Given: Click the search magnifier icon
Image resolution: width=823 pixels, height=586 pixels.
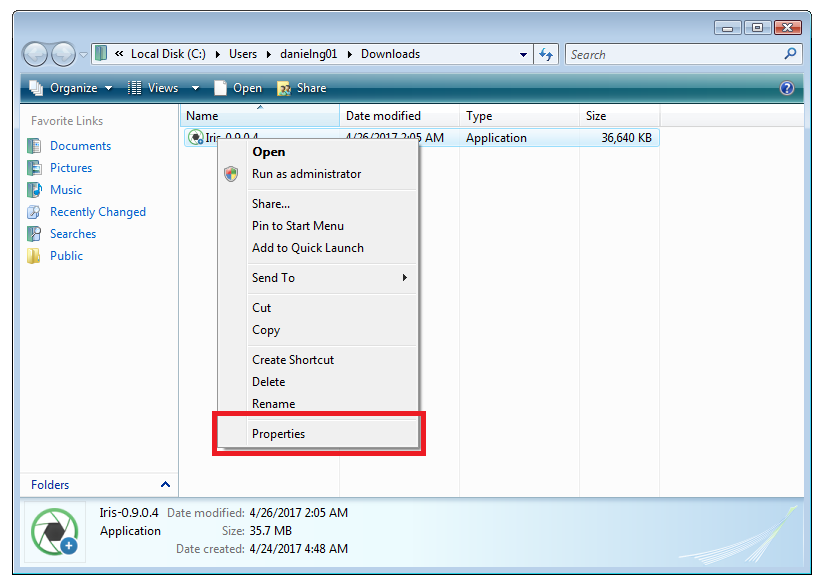Looking at the screenshot, I should click(x=790, y=54).
